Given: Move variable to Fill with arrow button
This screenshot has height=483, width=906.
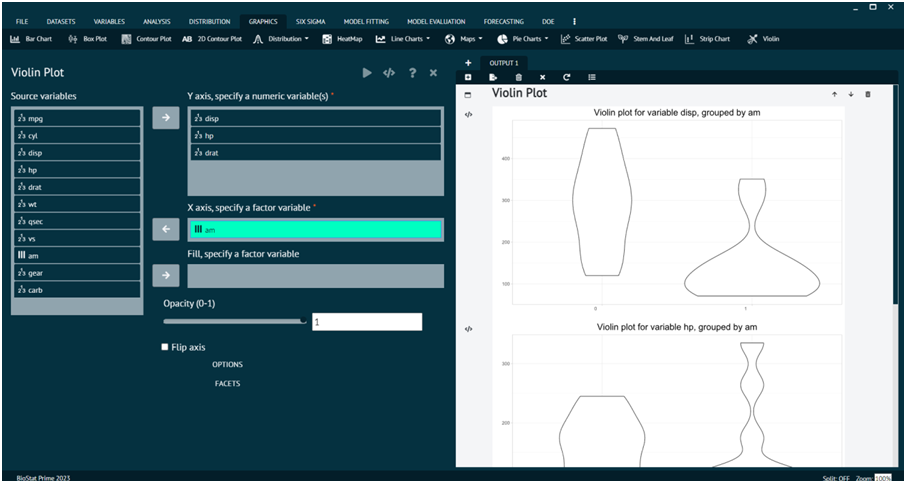Looking at the screenshot, I should click(166, 276).
